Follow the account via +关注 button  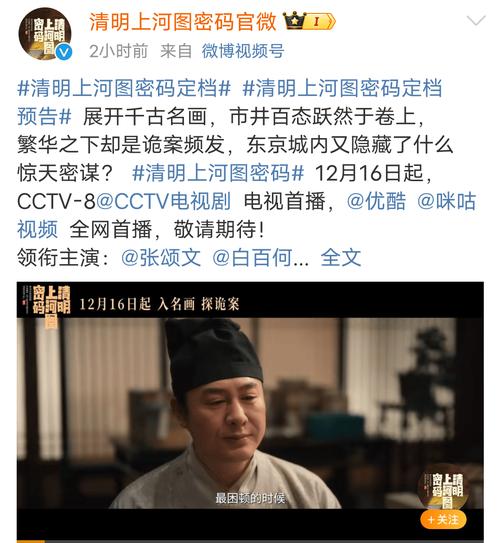tap(444, 519)
